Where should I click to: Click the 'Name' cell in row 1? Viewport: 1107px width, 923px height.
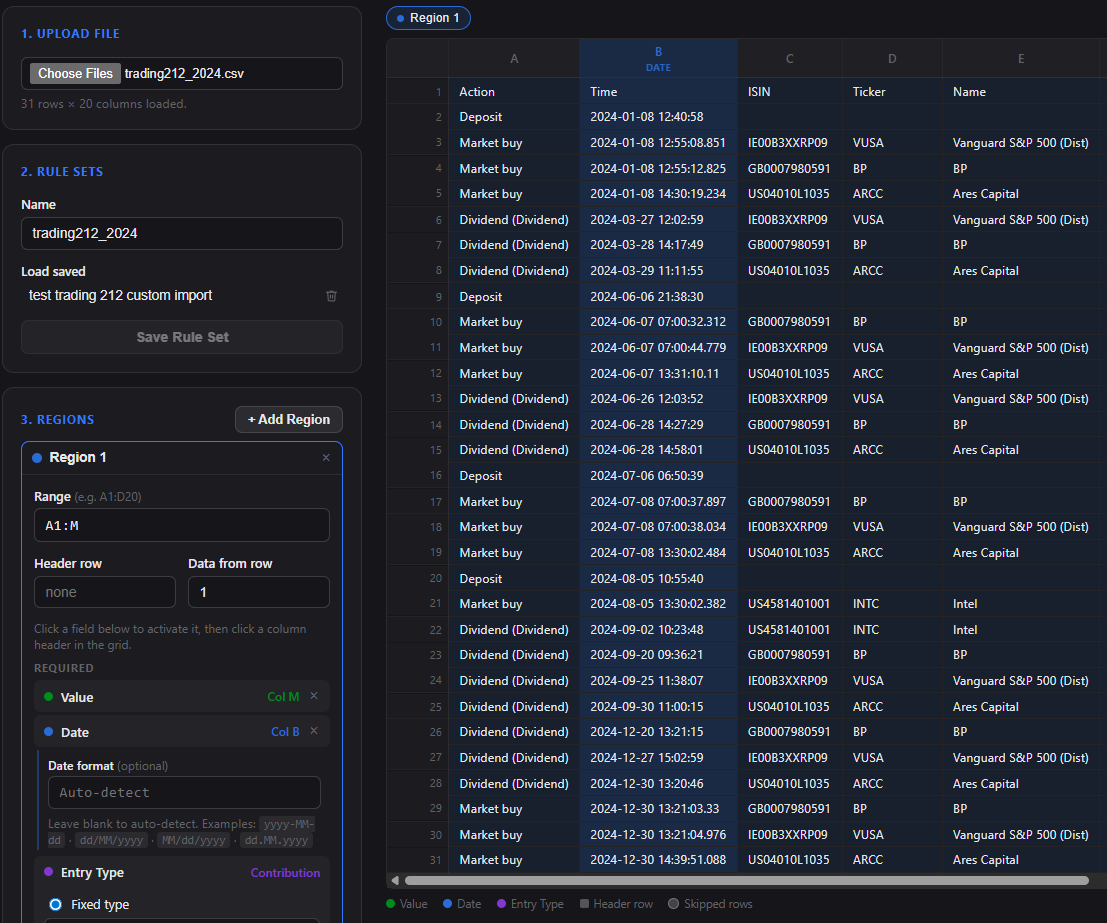pyautogui.click(x=1021, y=92)
